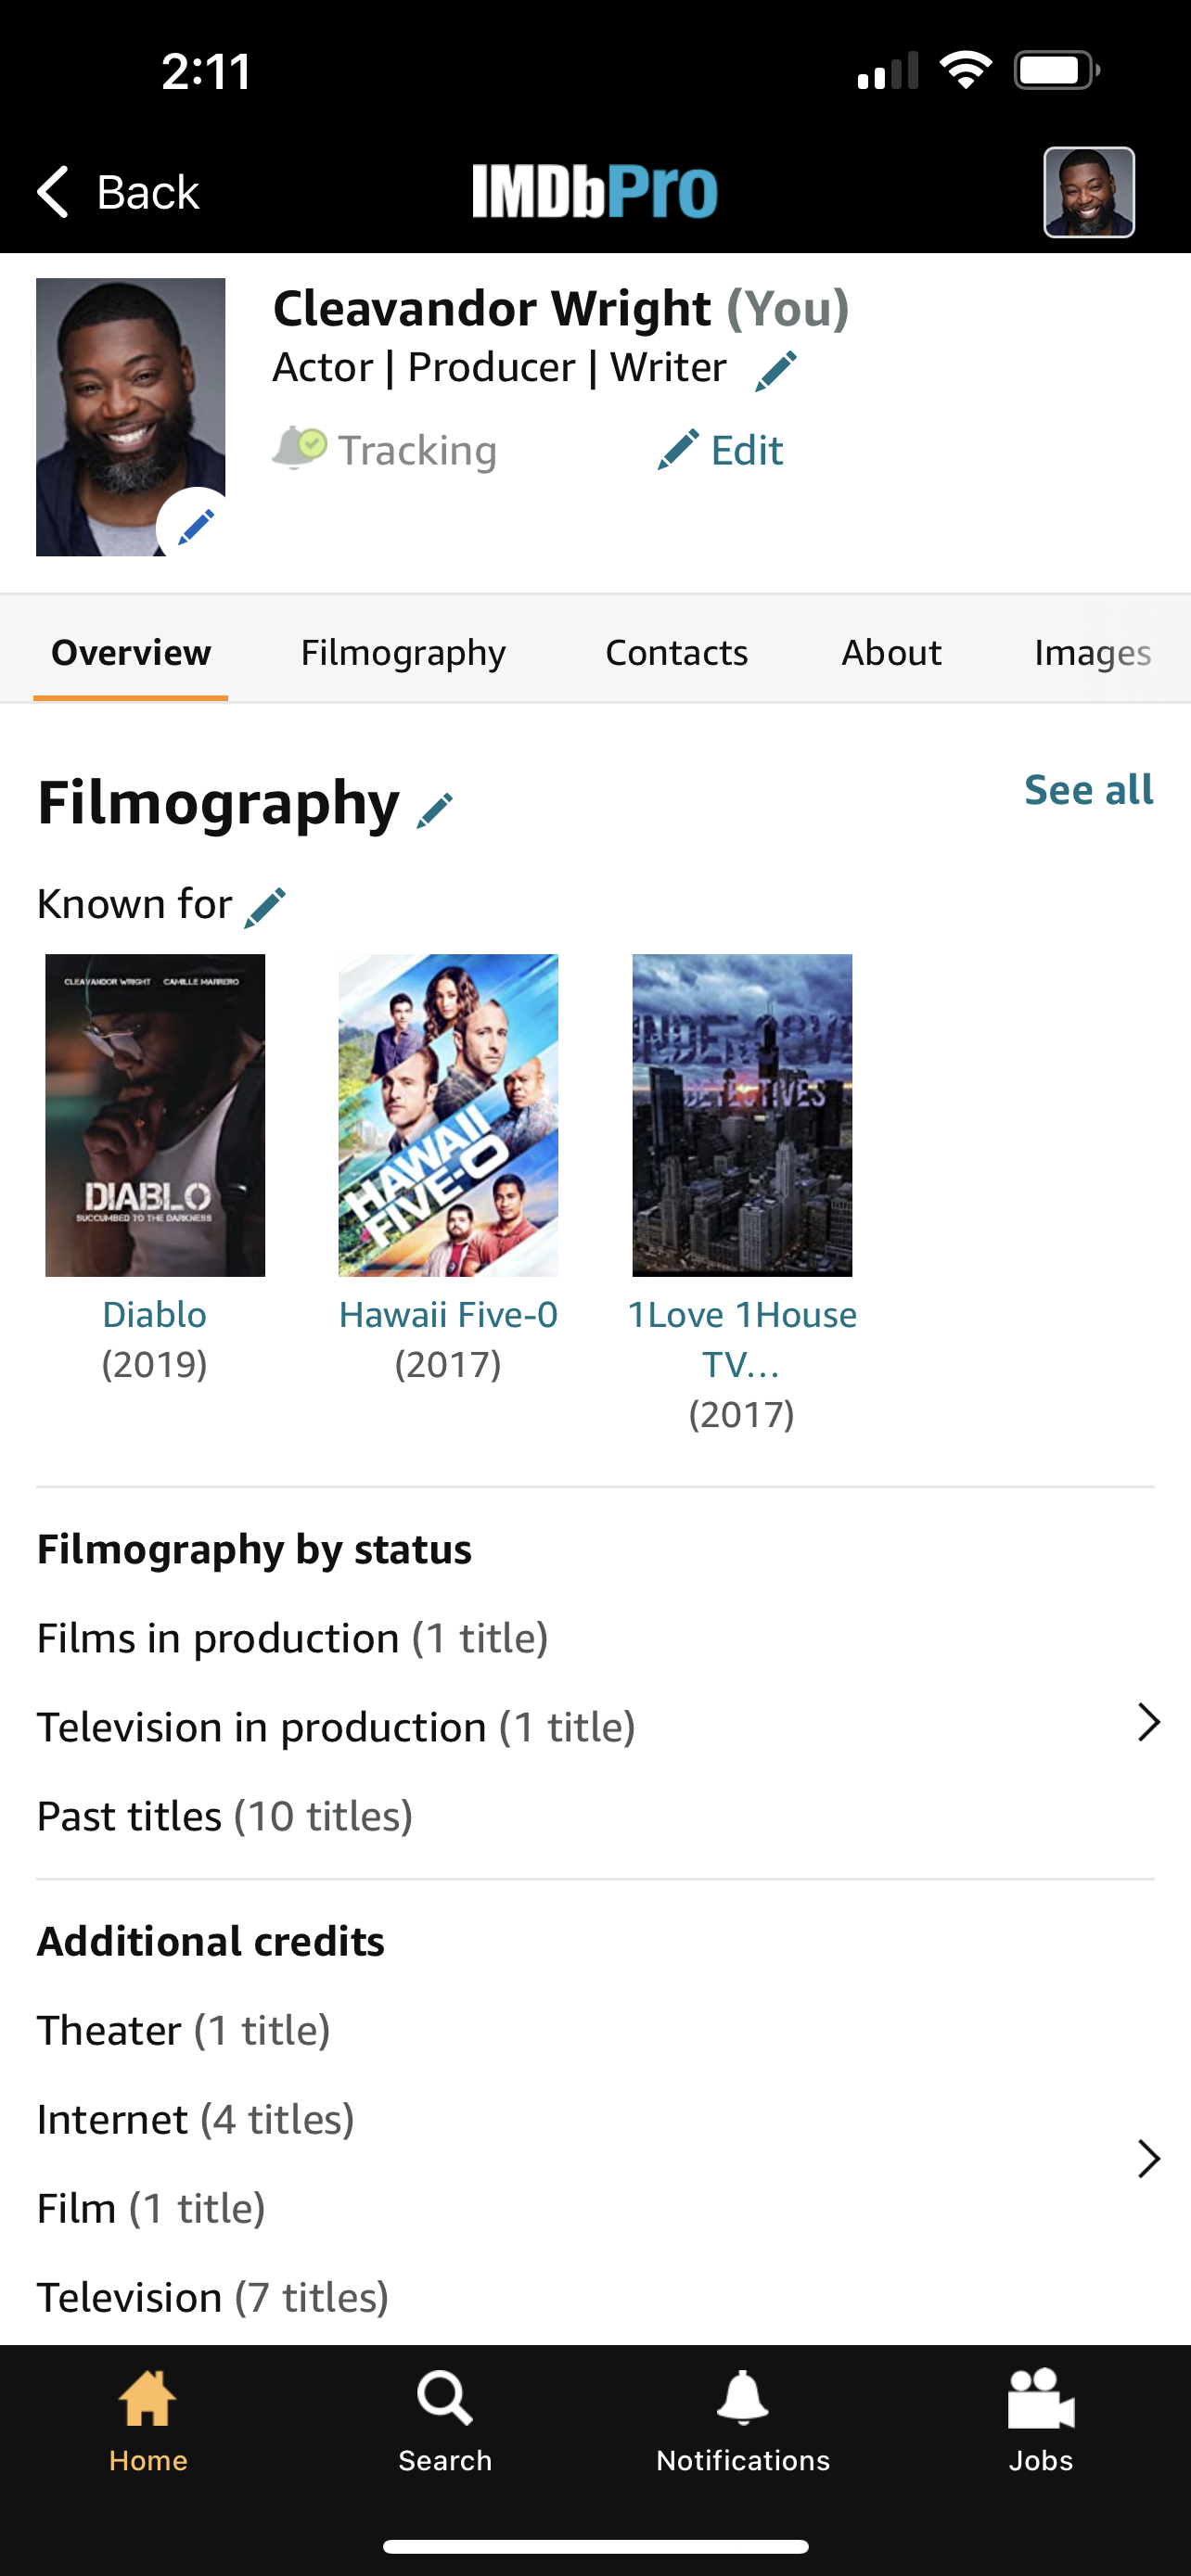This screenshot has width=1191, height=2576.
Task: Open the Diablo poster thumbnail
Action: coord(155,1115)
